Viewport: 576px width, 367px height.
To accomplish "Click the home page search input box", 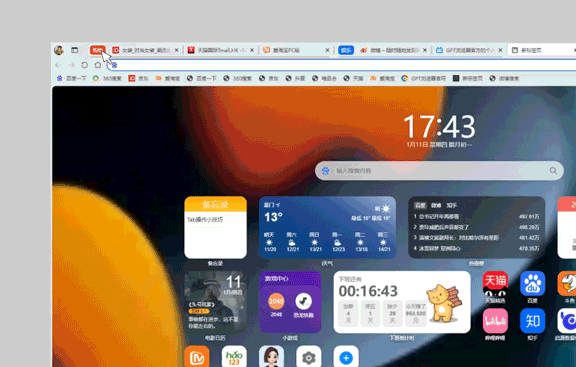I will coord(439,171).
